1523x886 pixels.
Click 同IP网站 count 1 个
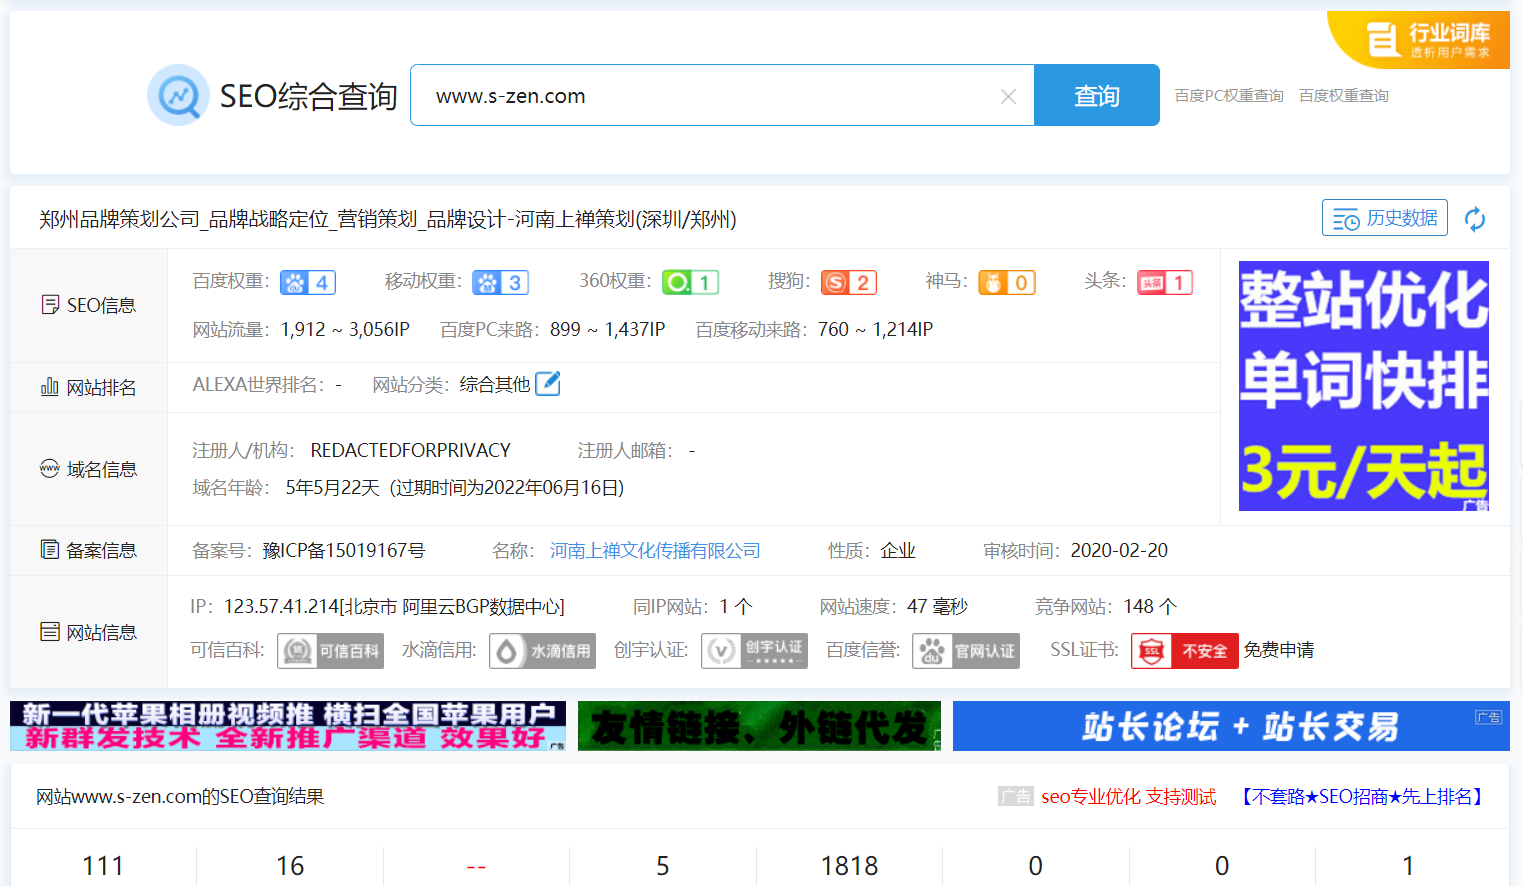(x=736, y=607)
